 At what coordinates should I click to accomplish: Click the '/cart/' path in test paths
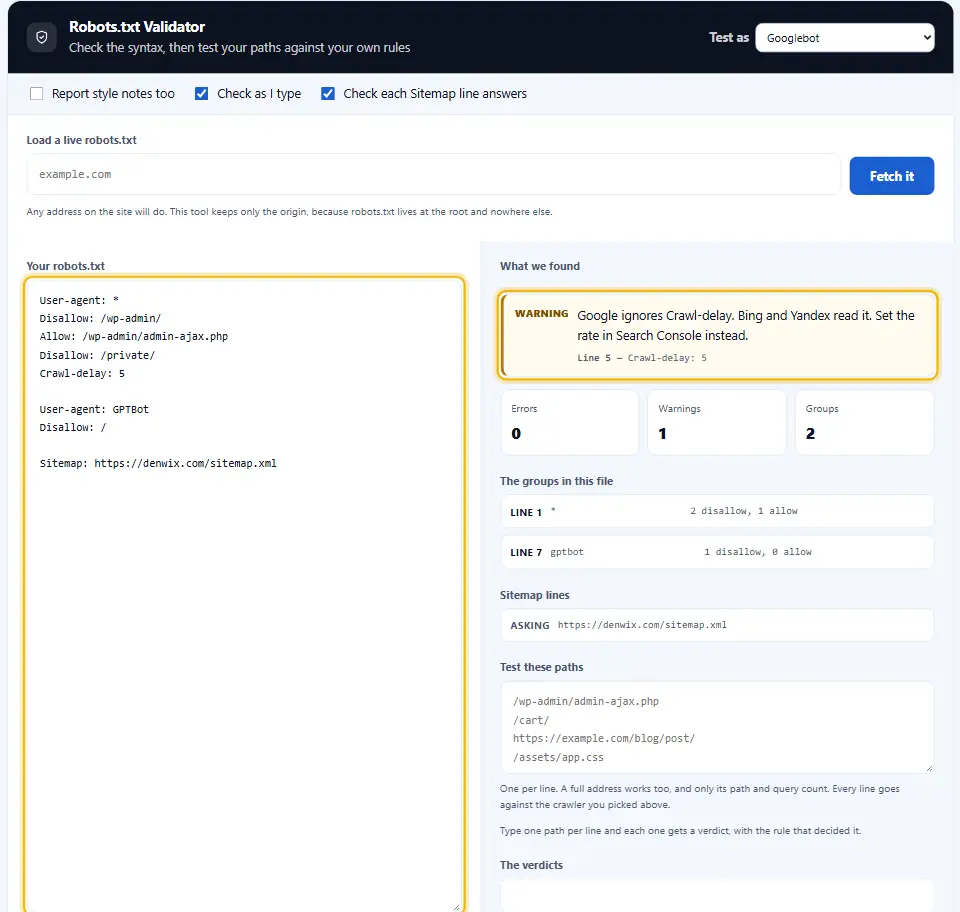point(531,720)
